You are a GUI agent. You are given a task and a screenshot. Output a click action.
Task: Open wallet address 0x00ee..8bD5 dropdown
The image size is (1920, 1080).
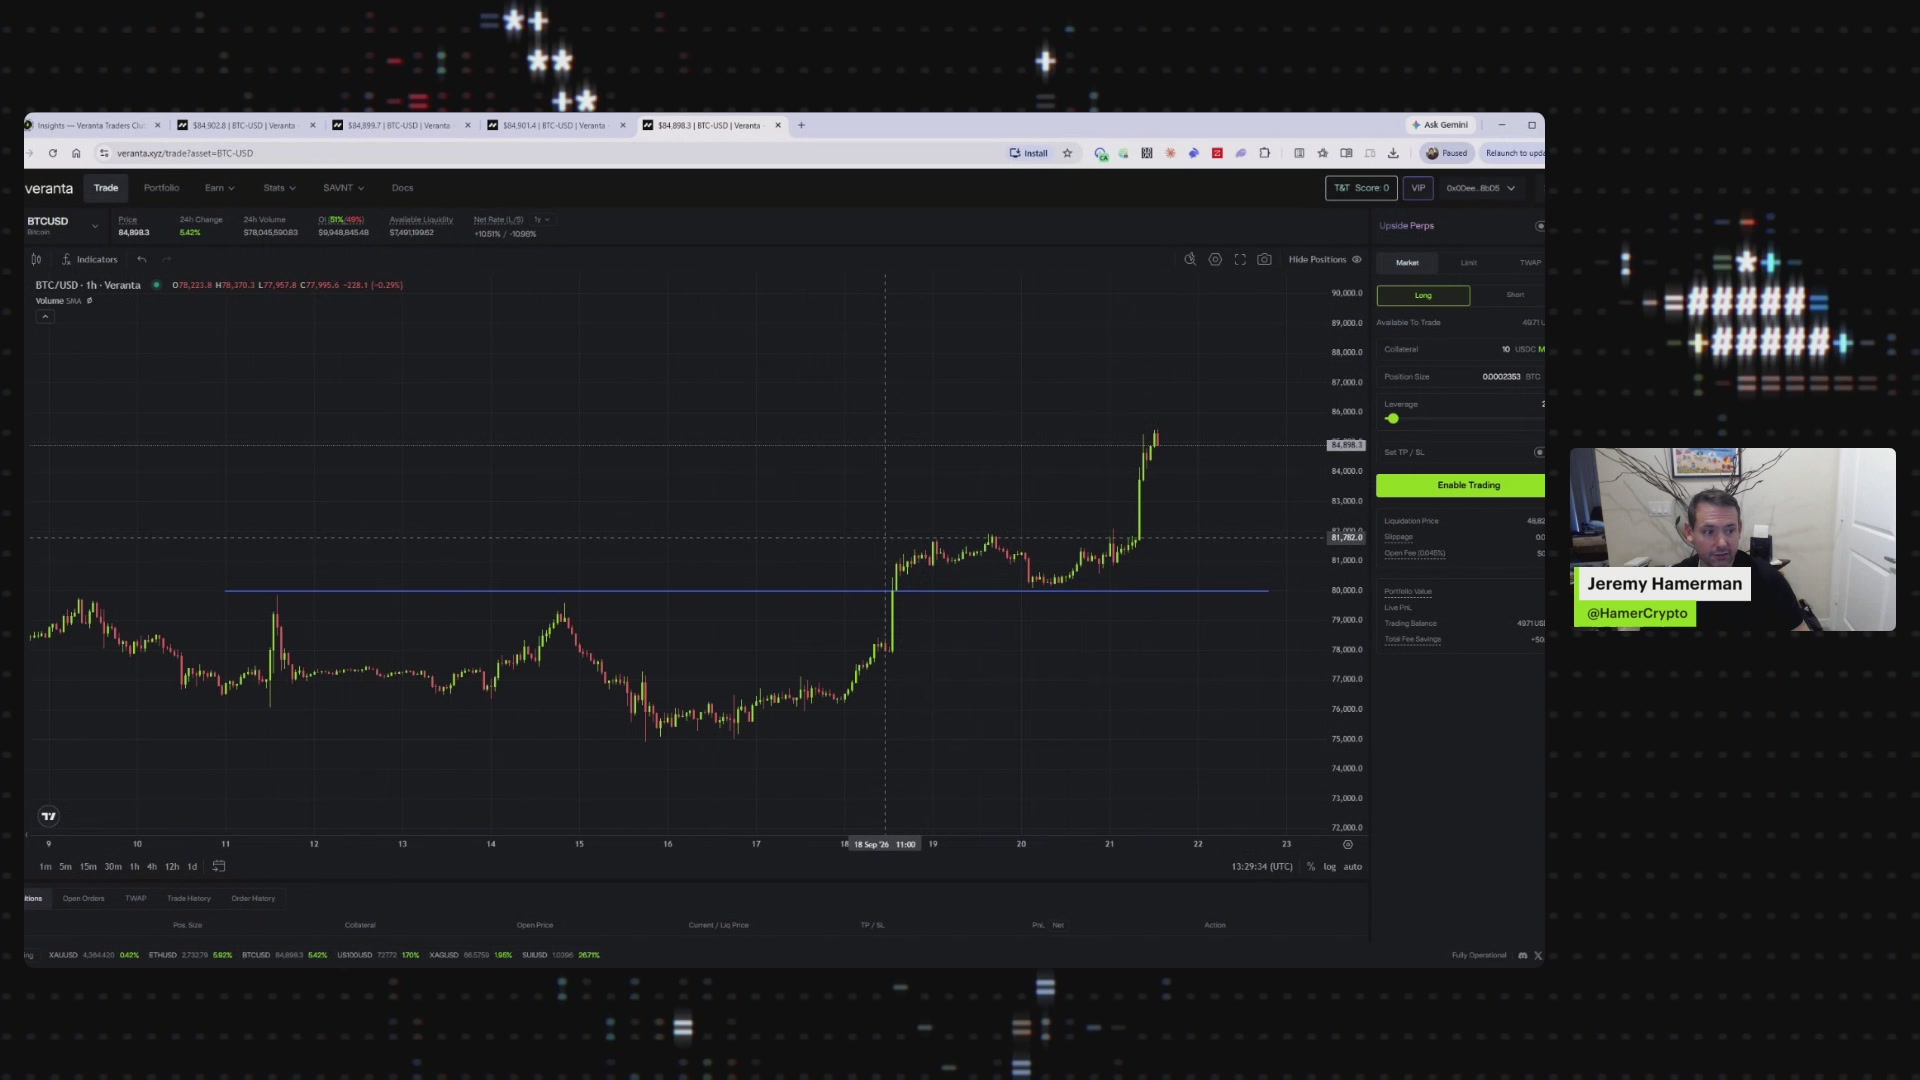(x=1480, y=188)
